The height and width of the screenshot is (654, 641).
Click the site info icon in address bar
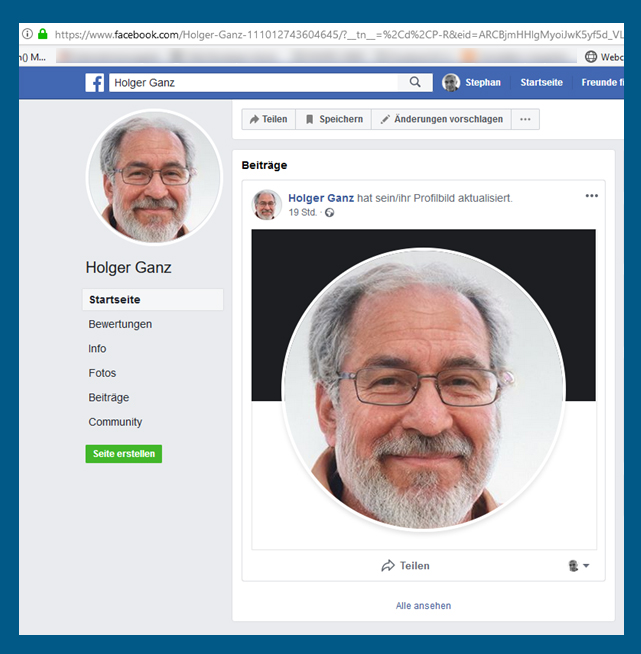[28, 33]
